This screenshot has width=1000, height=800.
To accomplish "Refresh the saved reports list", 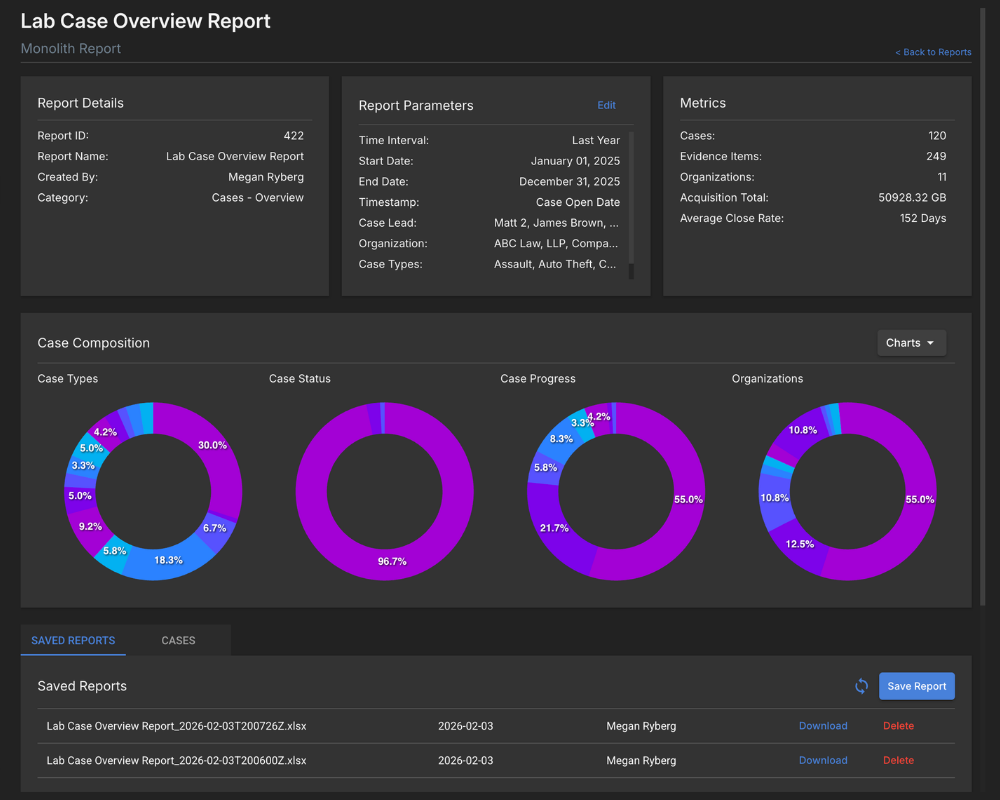I will coord(861,686).
